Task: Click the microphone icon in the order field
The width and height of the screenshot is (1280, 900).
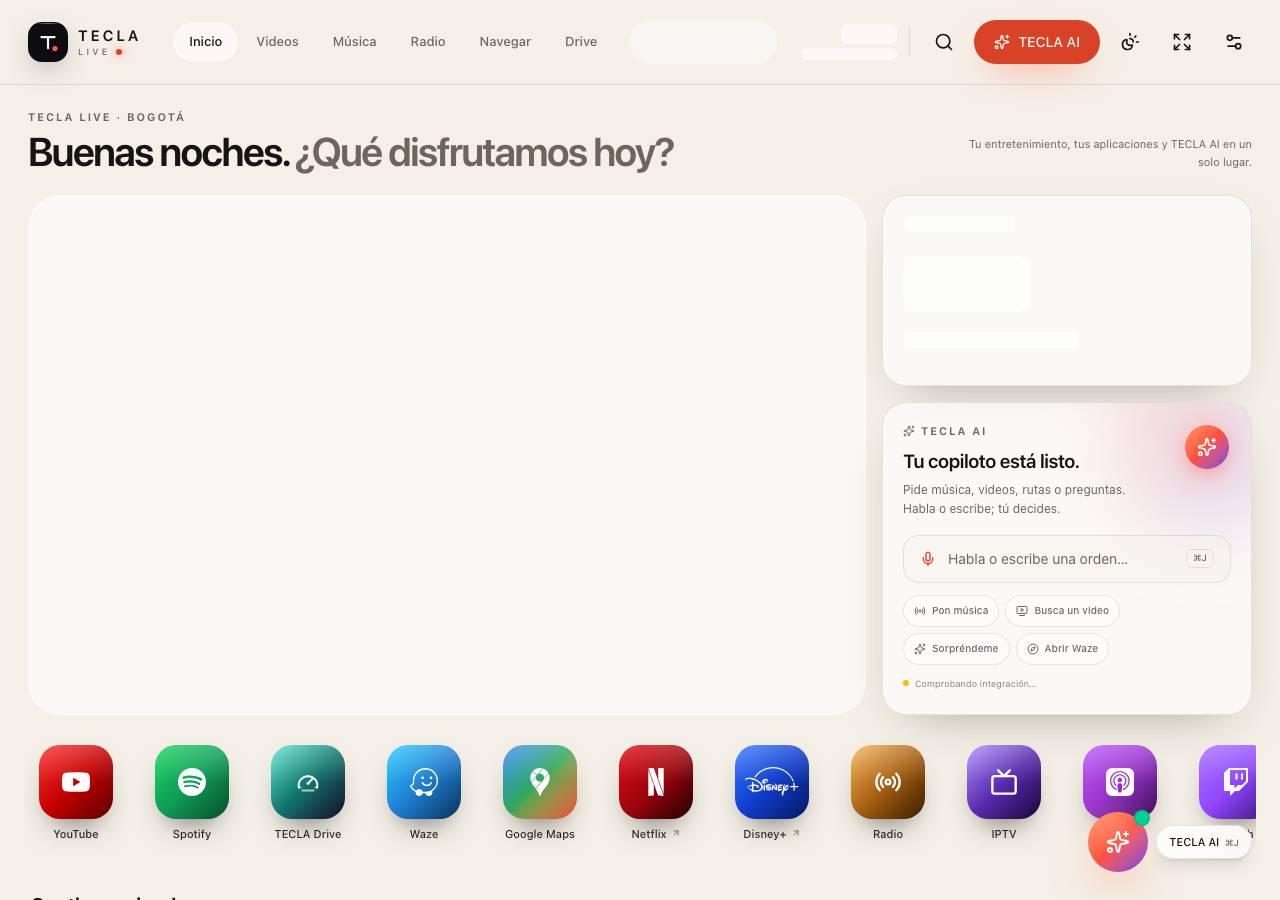Action: pyautogui.click(x=928, y=559)
